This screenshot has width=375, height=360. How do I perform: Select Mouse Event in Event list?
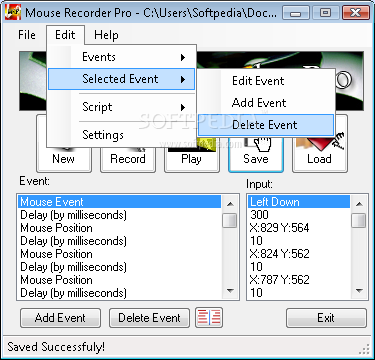click(x=119, y=202)
